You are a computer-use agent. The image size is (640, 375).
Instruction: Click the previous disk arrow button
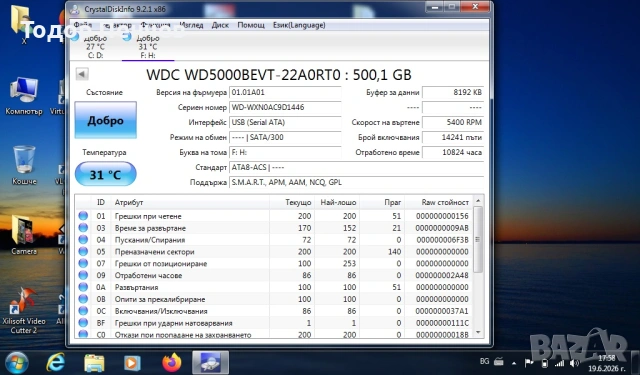point(82,74)
